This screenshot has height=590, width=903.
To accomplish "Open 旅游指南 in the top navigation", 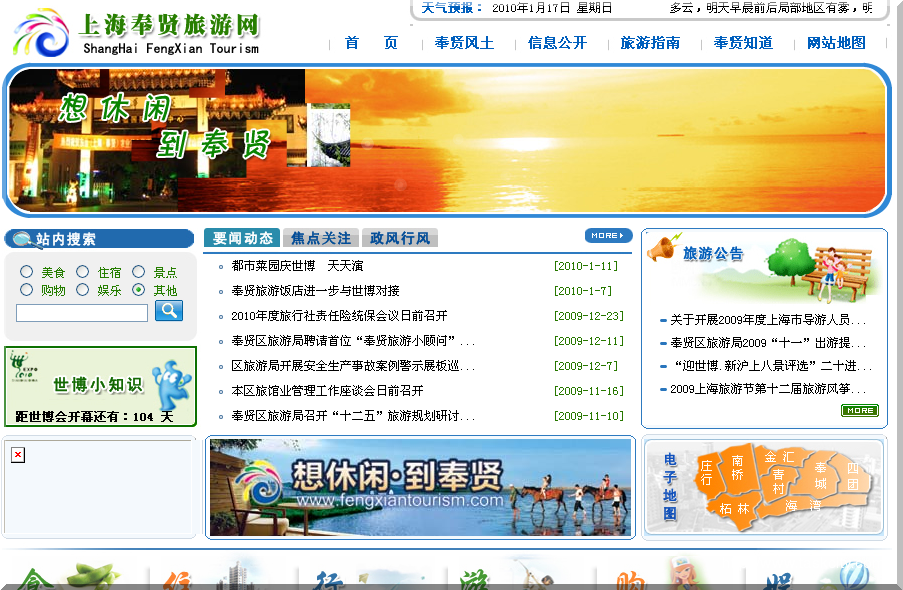I will pos(650,43).
